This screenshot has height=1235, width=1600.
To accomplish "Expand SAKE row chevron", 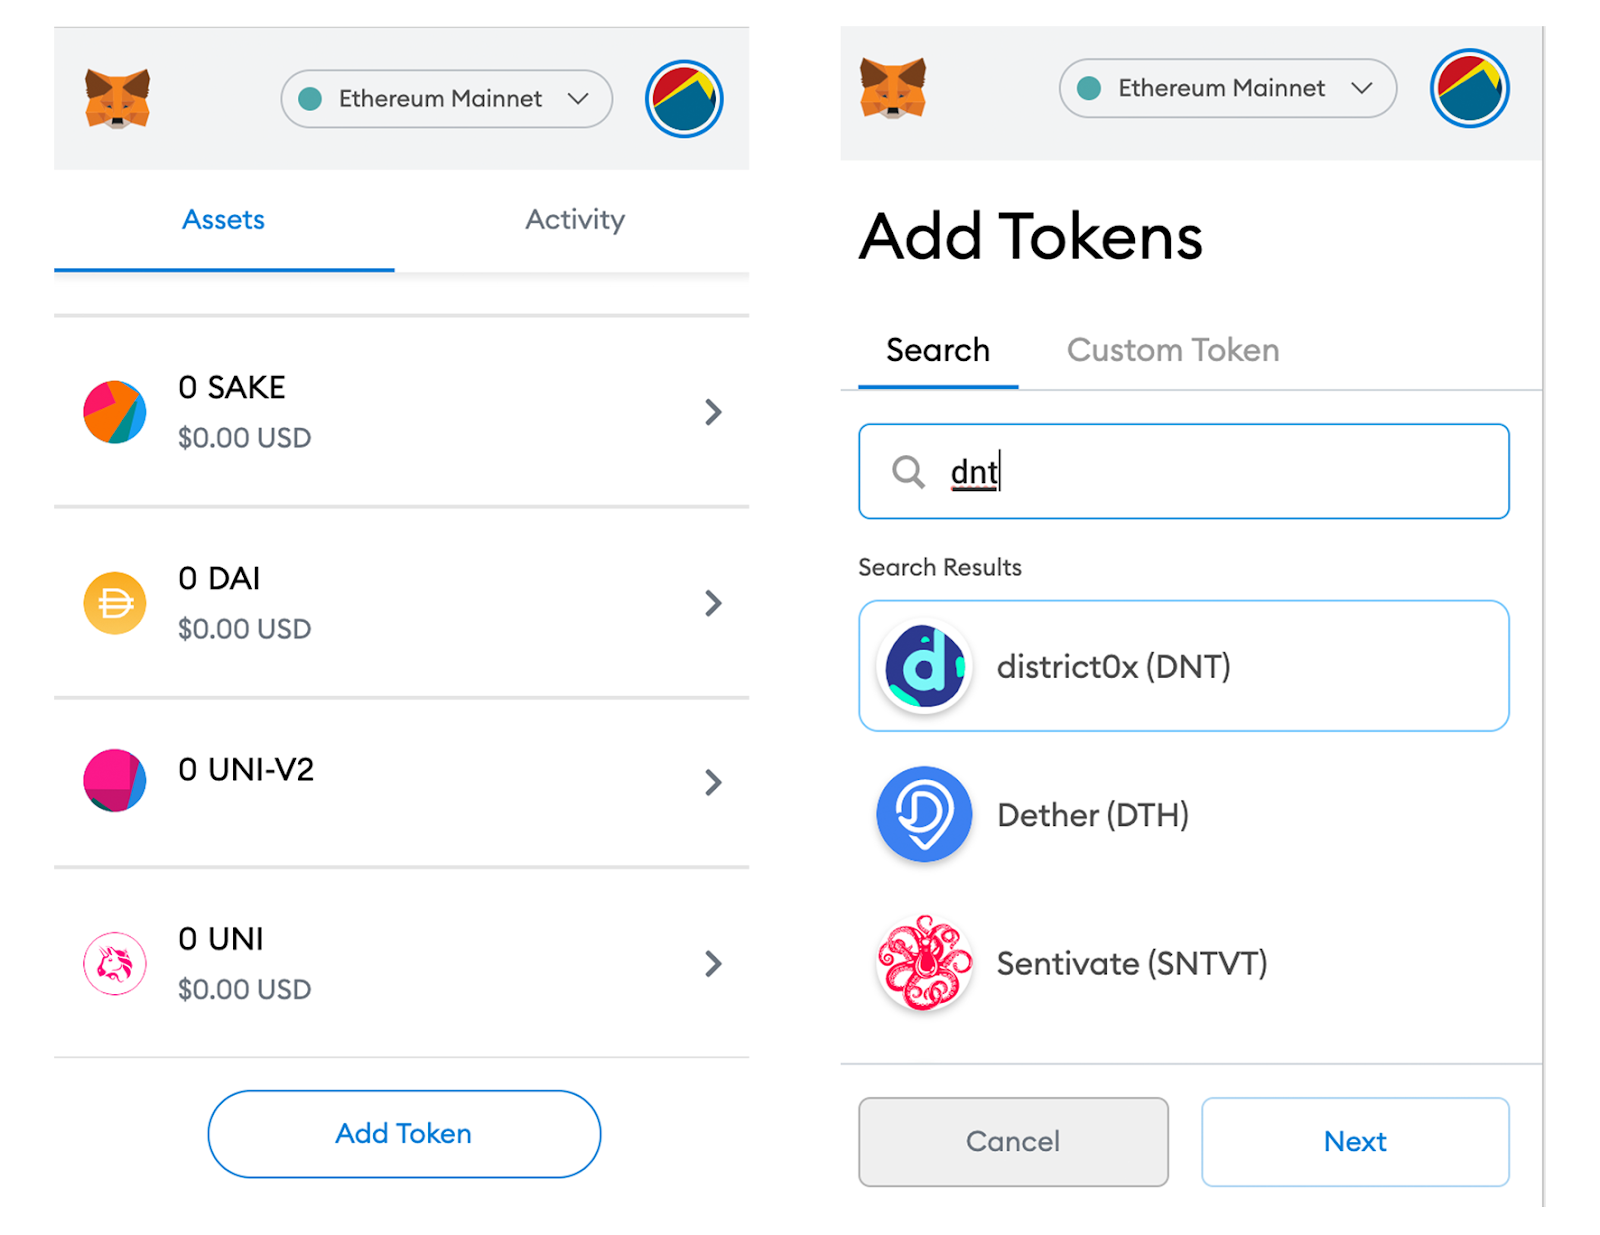I will (713, 412).
